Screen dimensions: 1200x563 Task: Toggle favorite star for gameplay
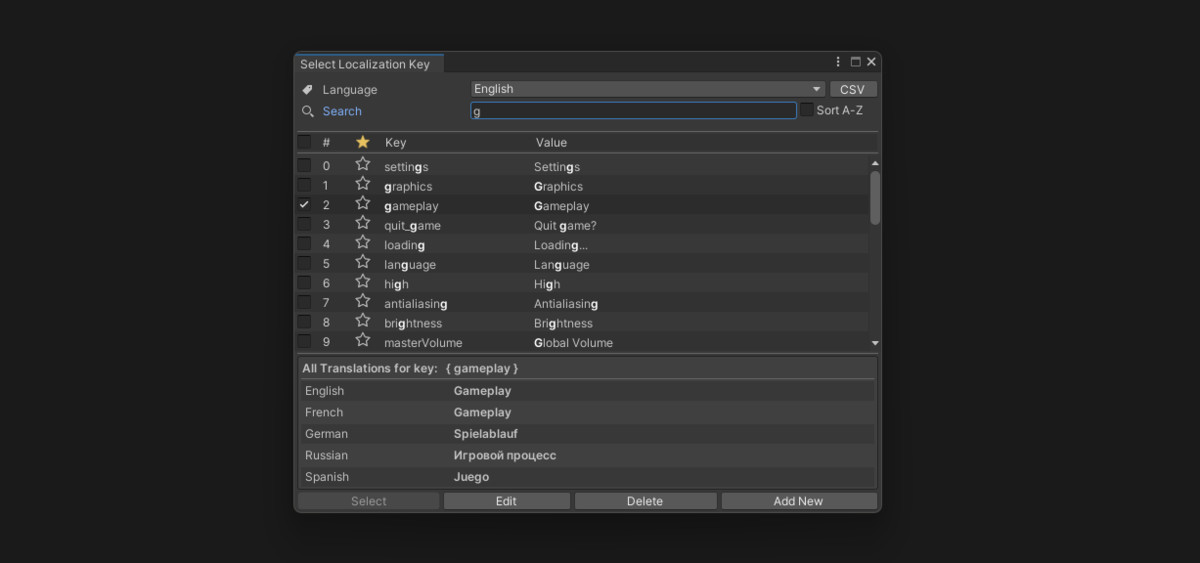click(363, 204)
